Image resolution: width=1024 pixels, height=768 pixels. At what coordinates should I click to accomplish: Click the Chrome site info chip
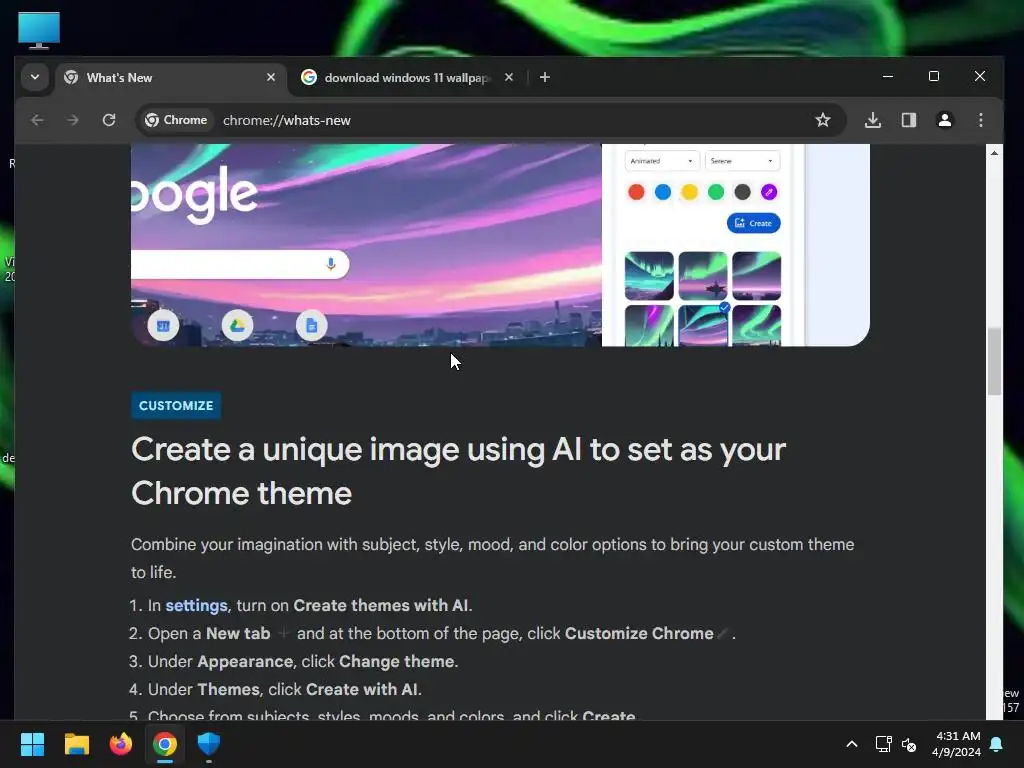[x=176, y=120]
